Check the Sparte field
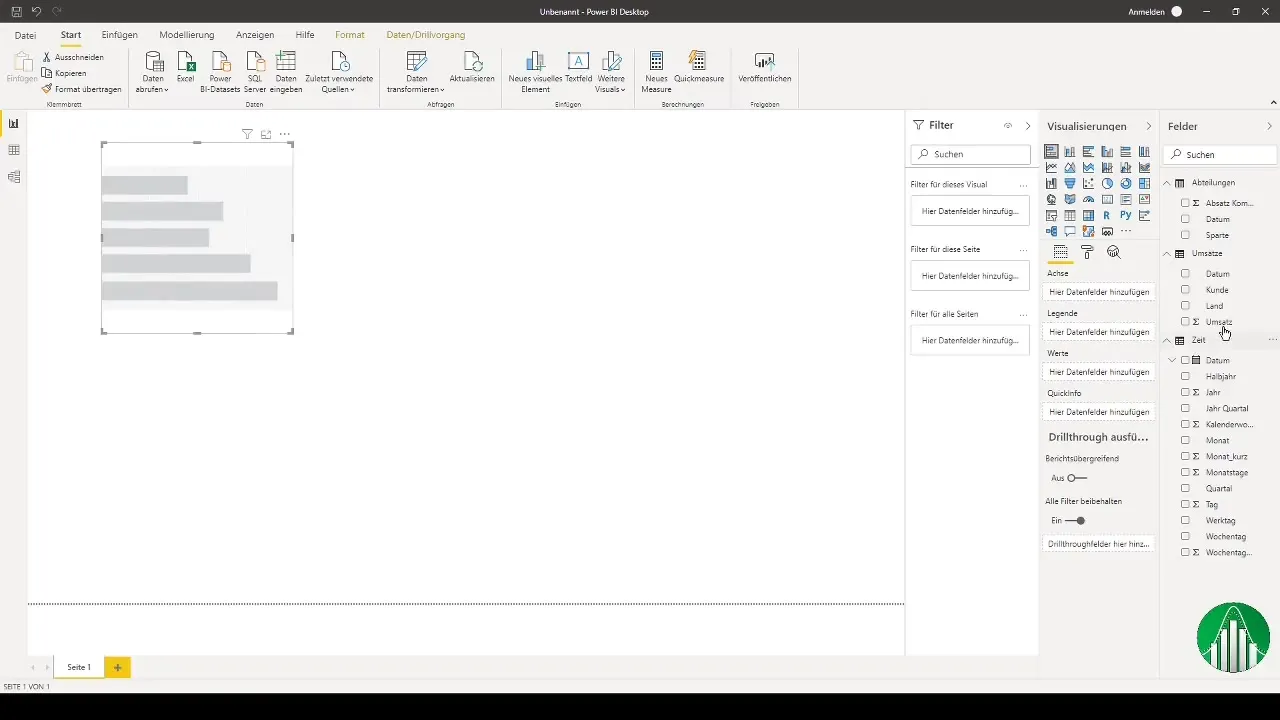Image resolution: width=1280 pixels, height=720 pixels. (1185, 235)
